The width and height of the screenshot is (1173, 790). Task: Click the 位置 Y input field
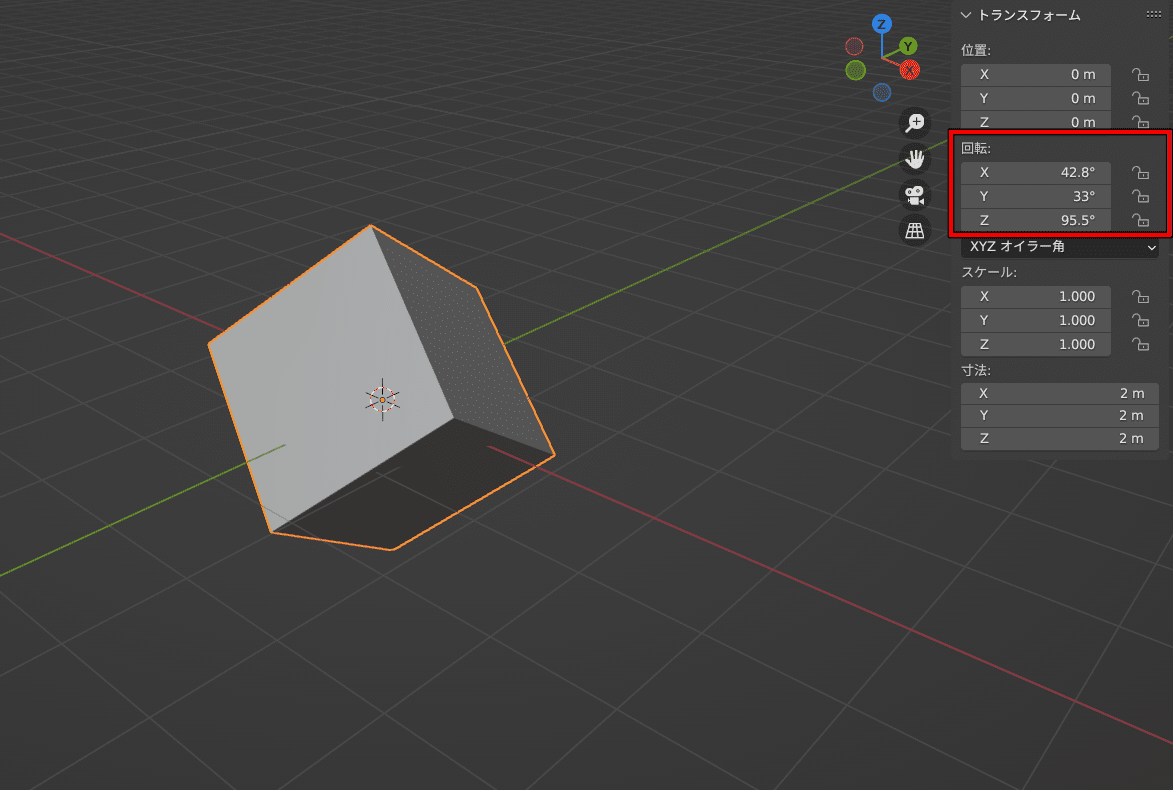[x=1035, y=98]
